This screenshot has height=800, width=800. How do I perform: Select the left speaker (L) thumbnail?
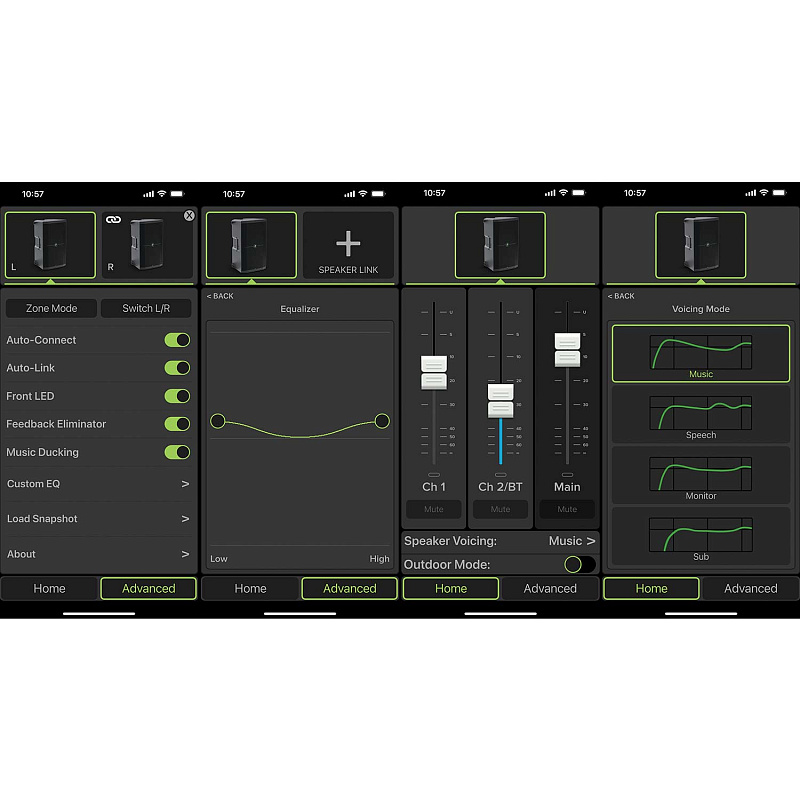click(50, 245)
